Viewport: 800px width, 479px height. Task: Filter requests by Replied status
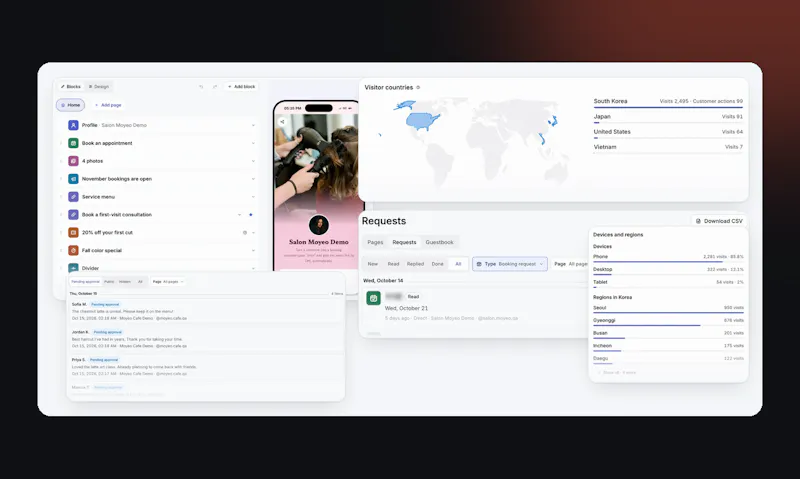point(415,264)
